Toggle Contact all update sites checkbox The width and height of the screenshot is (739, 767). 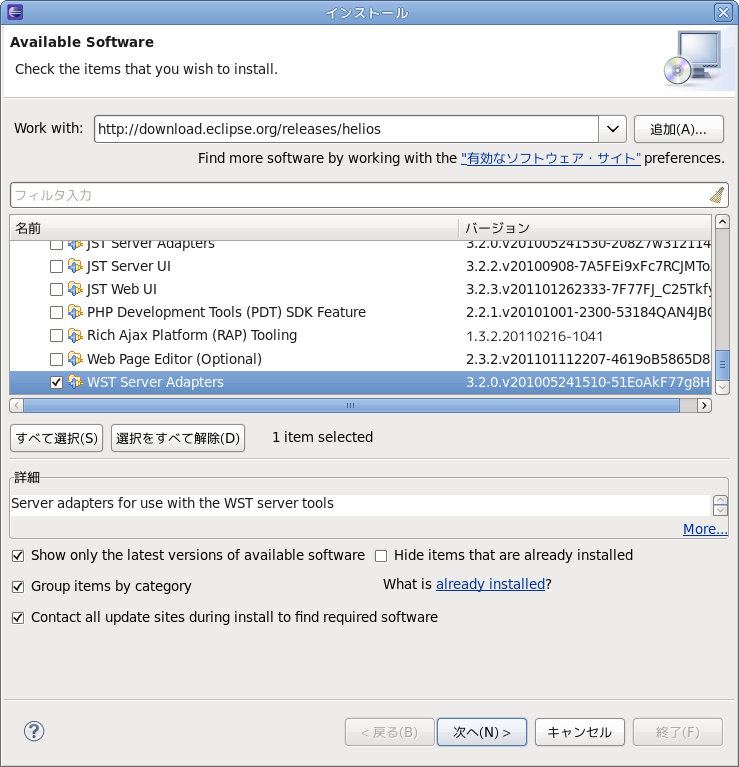18,618
